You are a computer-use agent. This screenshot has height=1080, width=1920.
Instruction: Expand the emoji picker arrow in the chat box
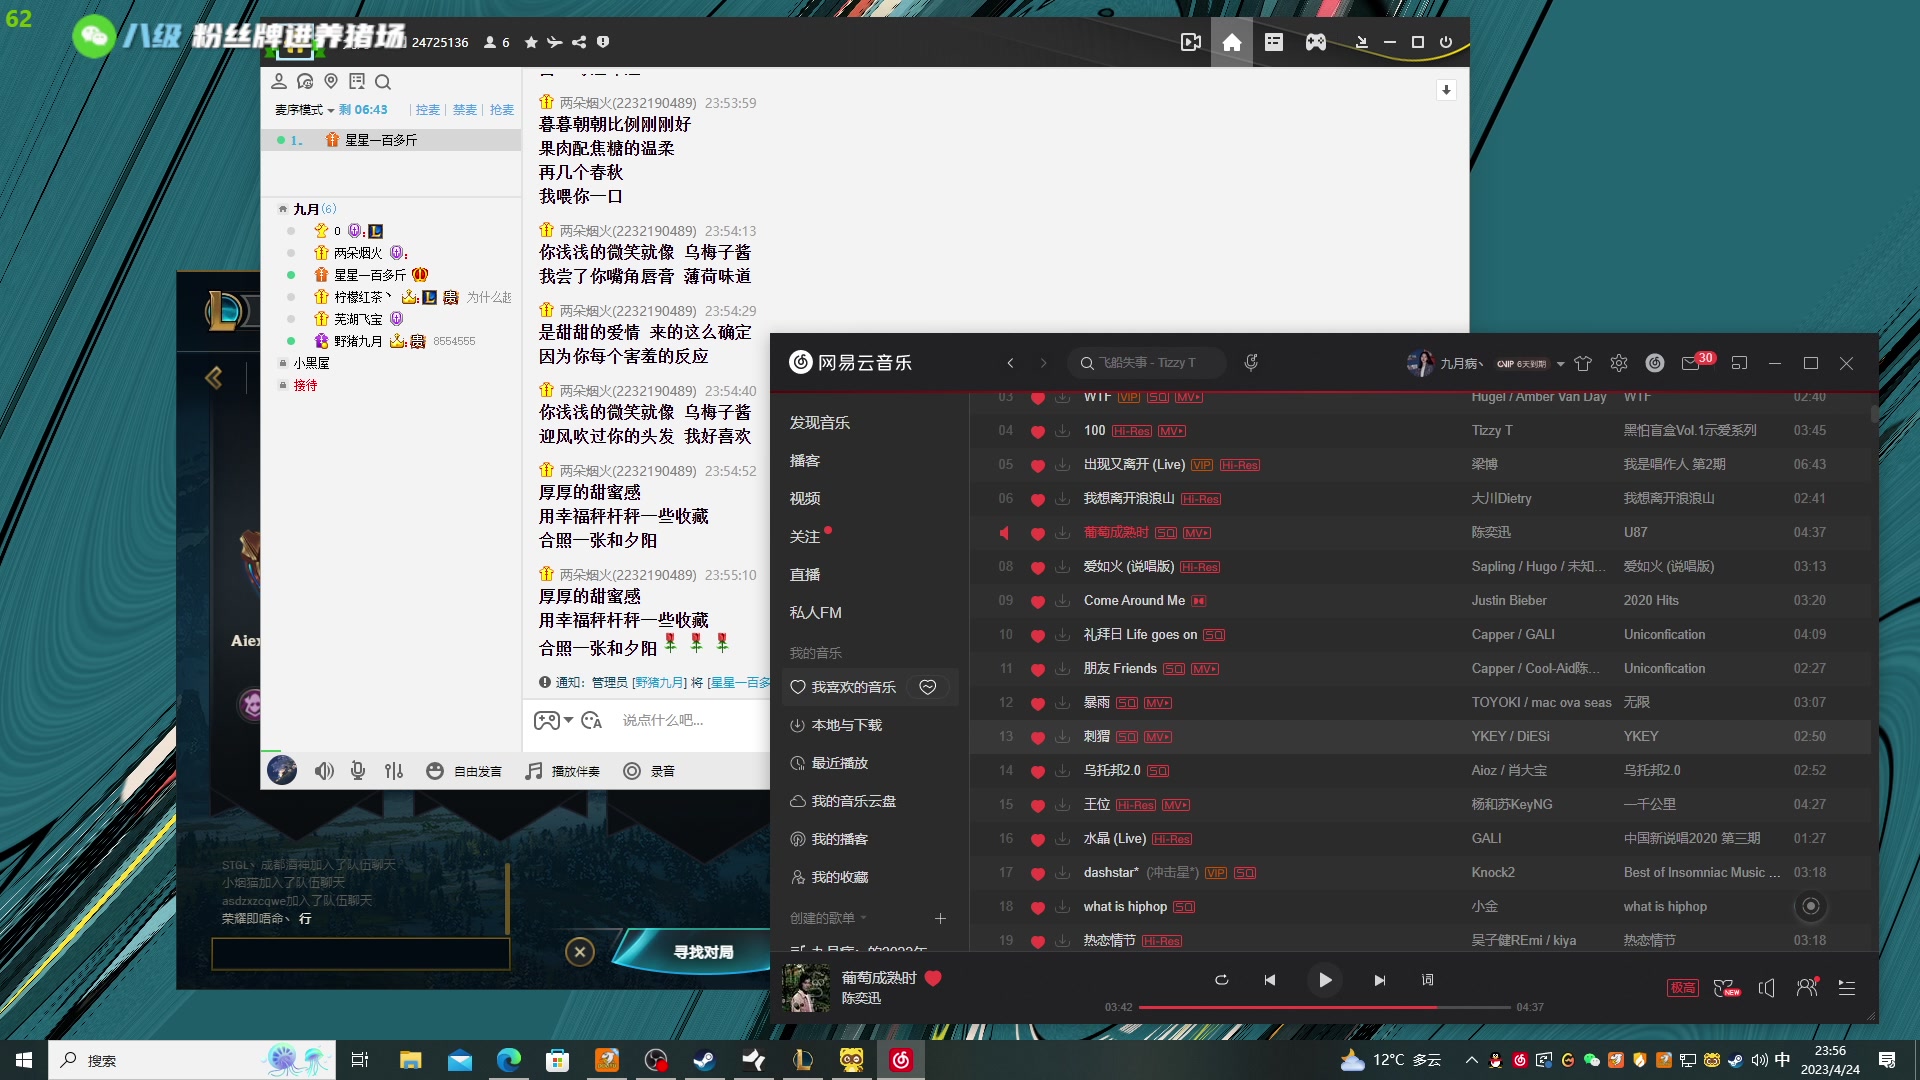[569, 720]
